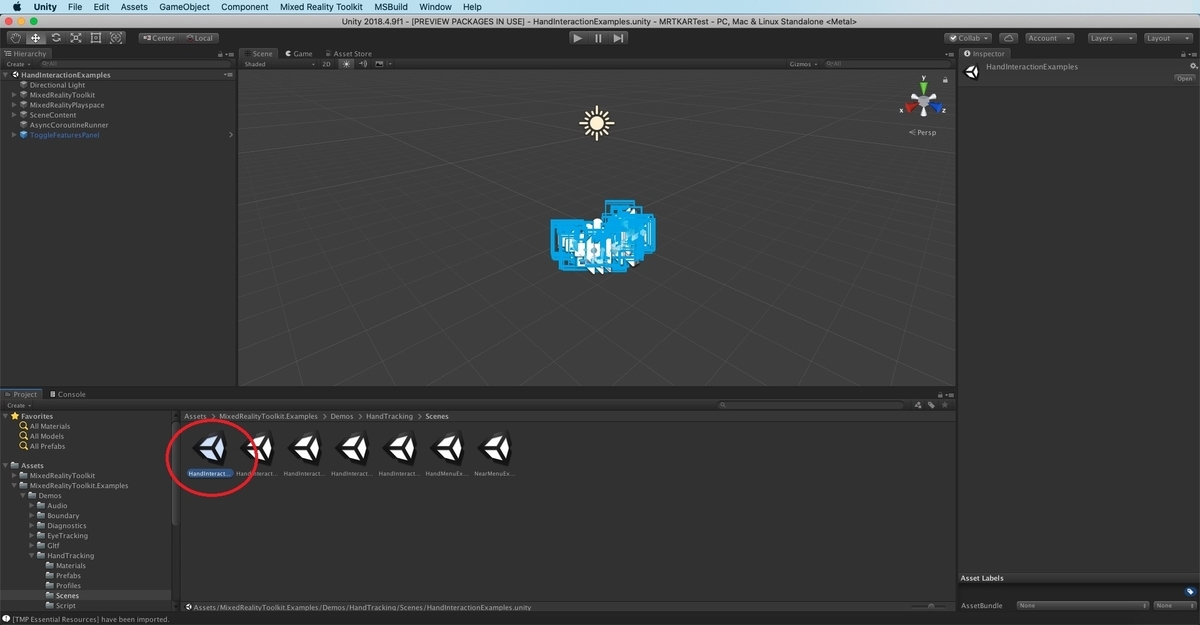Select the Hand tool in toolbar
Viewport: 1200px width, 625px height.
tap(15, 38)
